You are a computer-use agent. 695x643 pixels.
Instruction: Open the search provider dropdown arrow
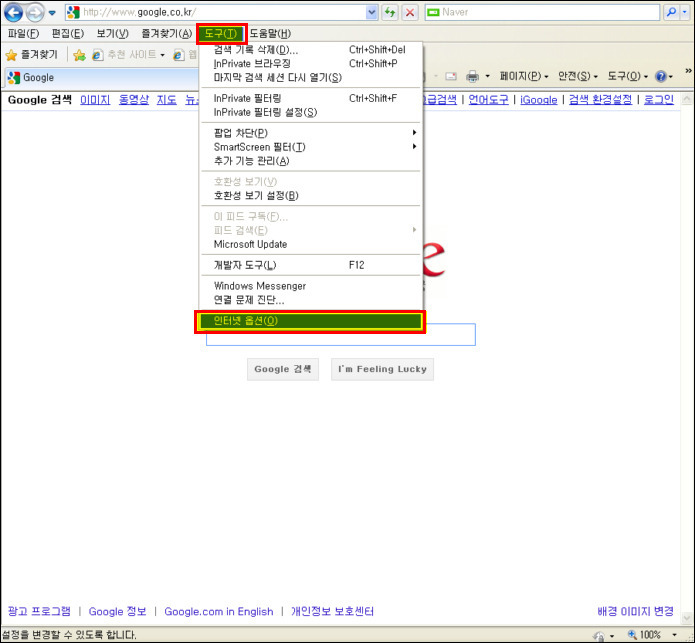click(x=685, y=12)
